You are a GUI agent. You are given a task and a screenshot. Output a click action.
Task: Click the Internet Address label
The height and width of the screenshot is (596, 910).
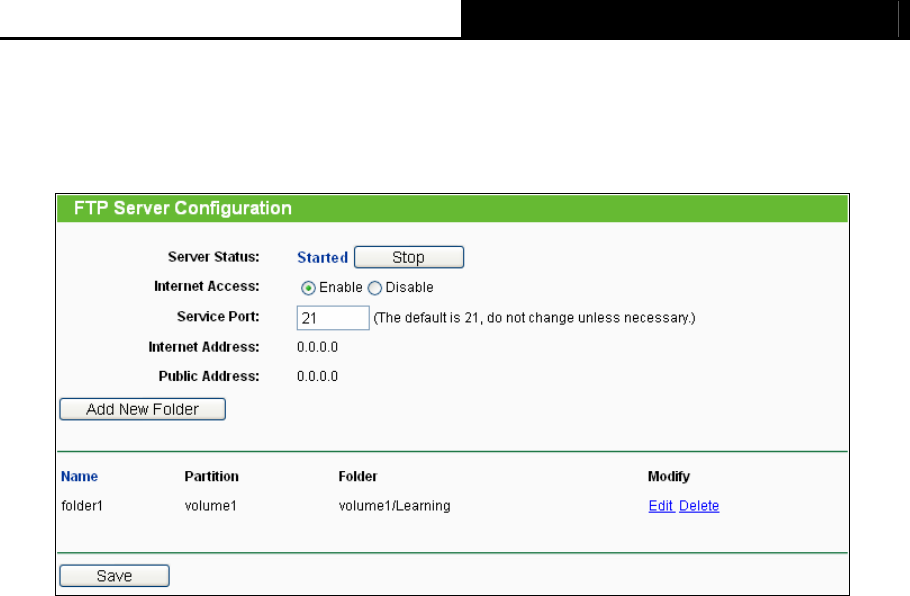[x=204, y=347]
